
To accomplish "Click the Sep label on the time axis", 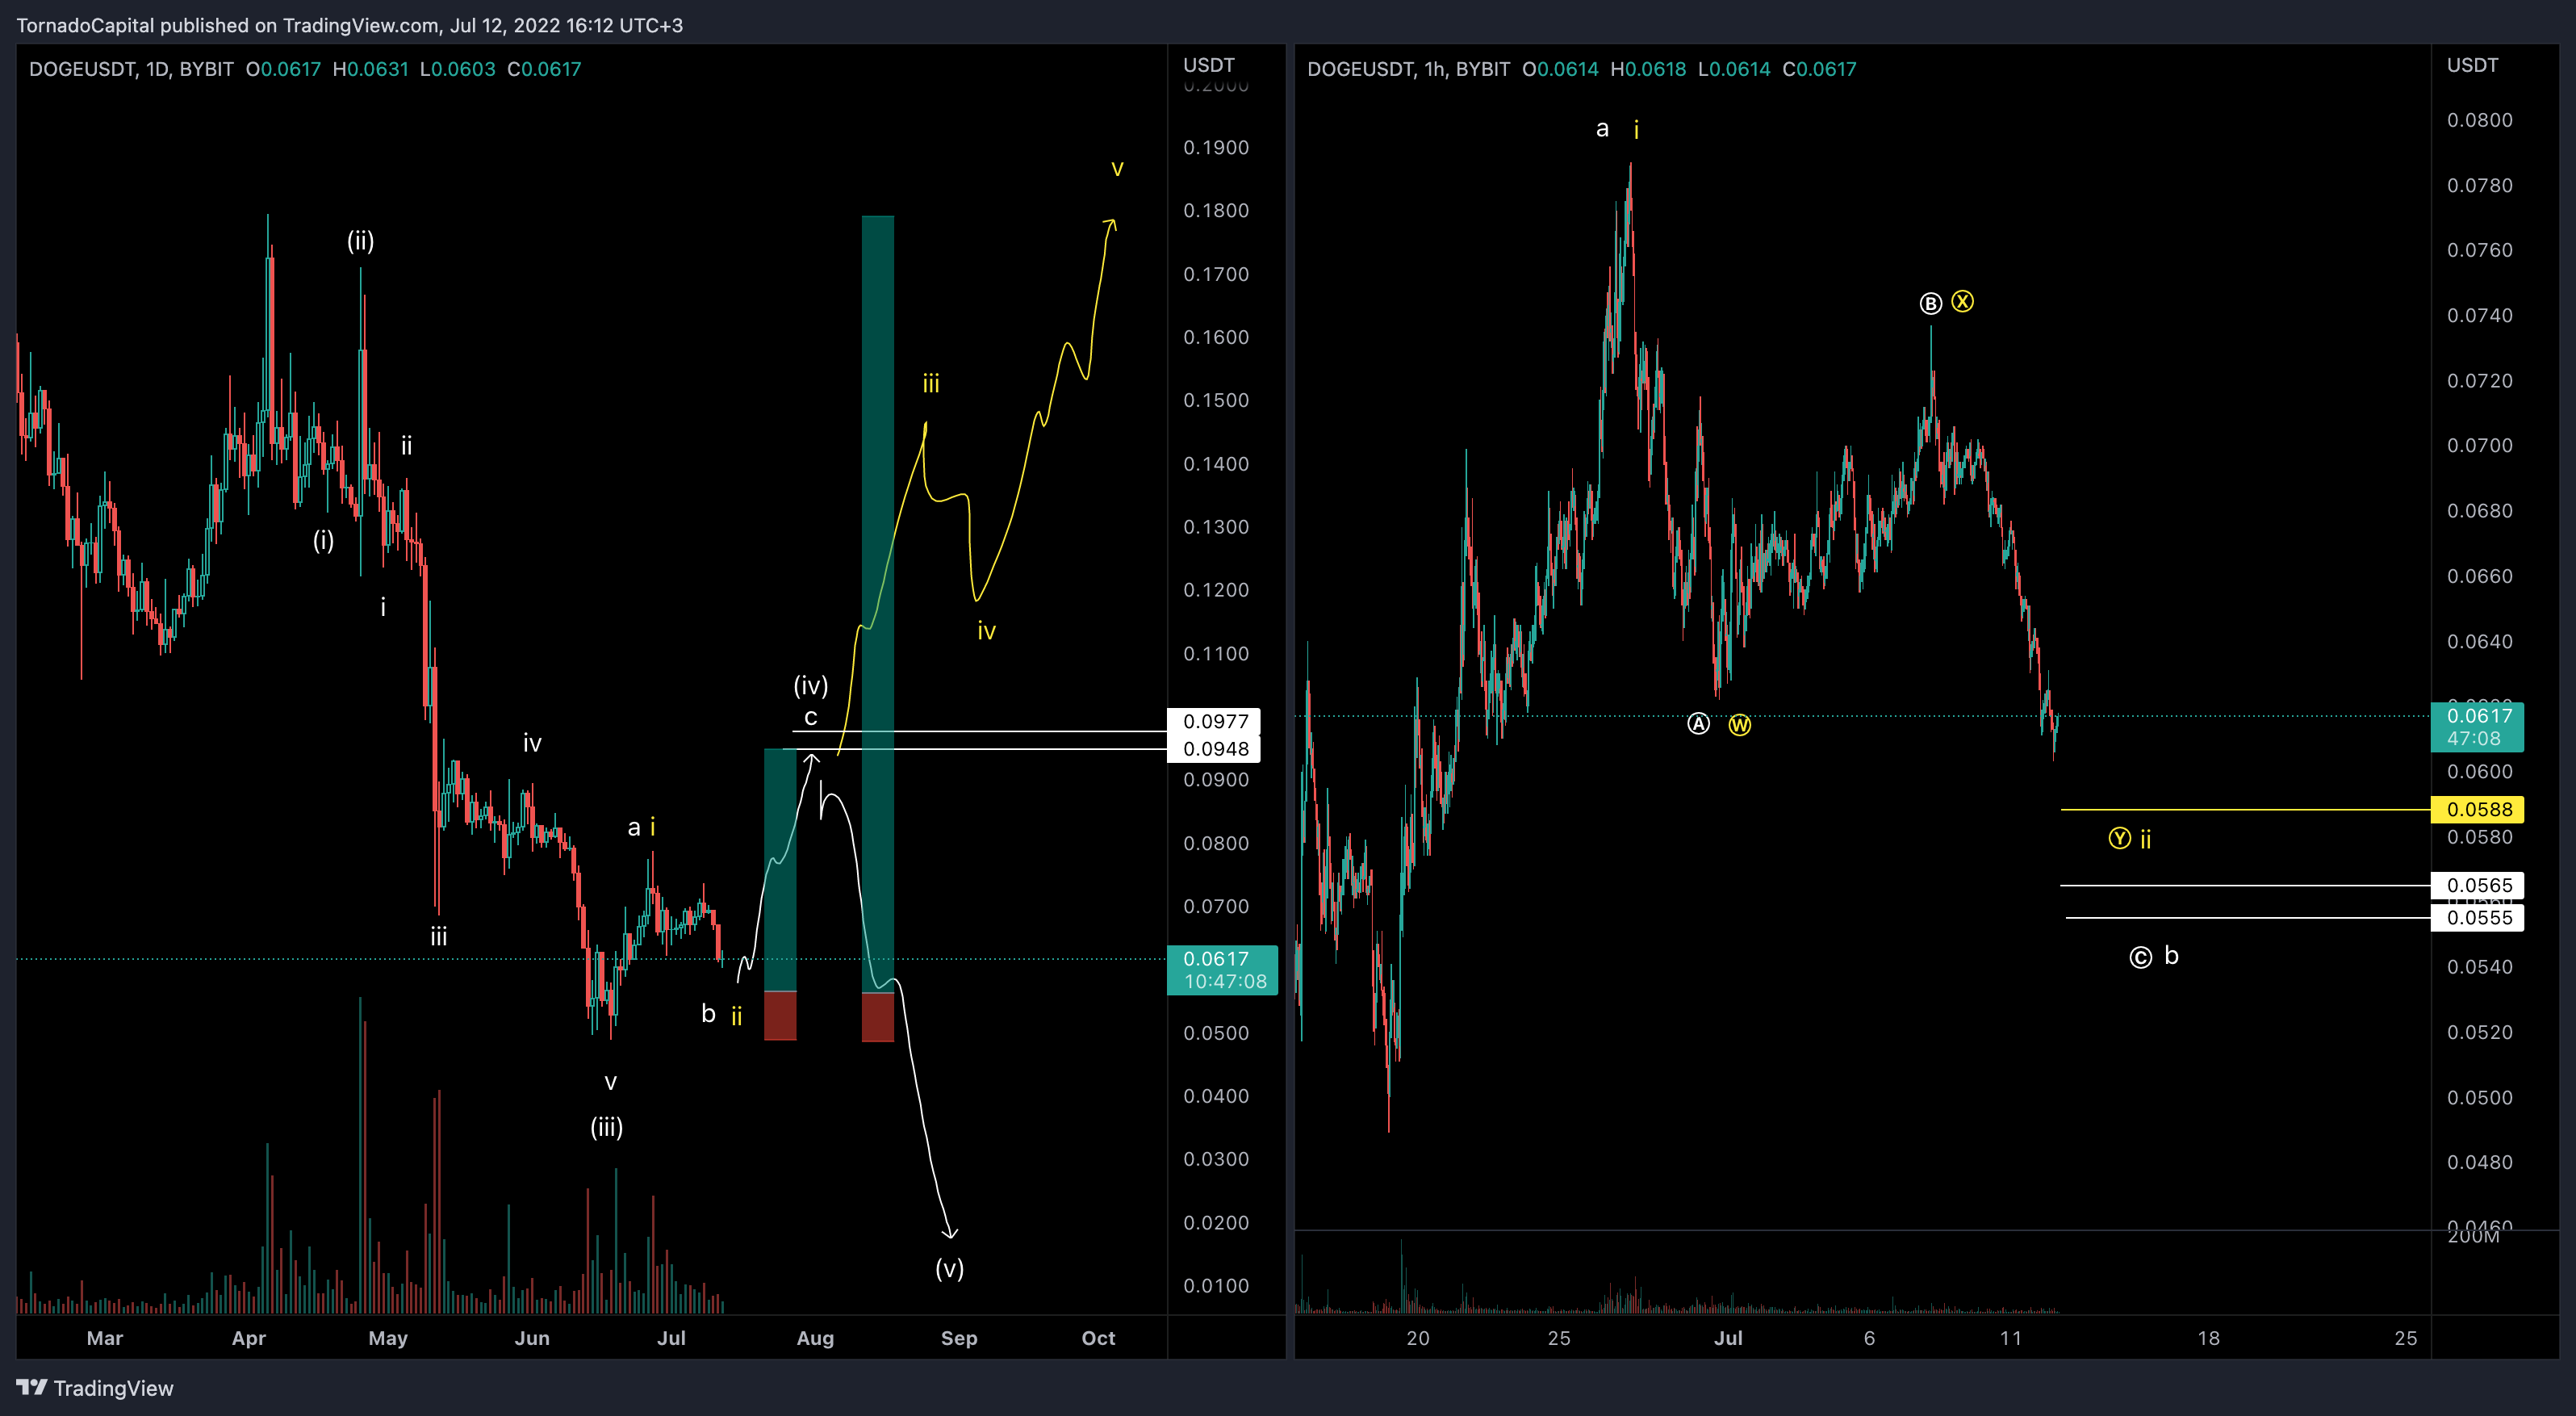I will click(959, 1338).
